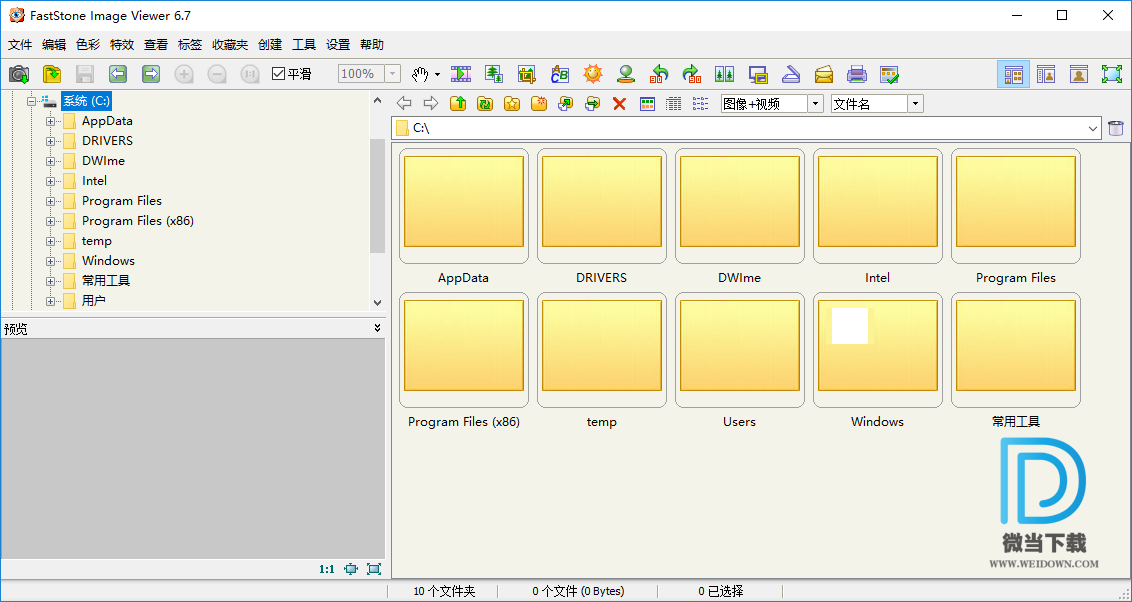Open the 工具 menu
Image resolution: width=1132 pixels, height=602 pixels.
coord(304,45)
